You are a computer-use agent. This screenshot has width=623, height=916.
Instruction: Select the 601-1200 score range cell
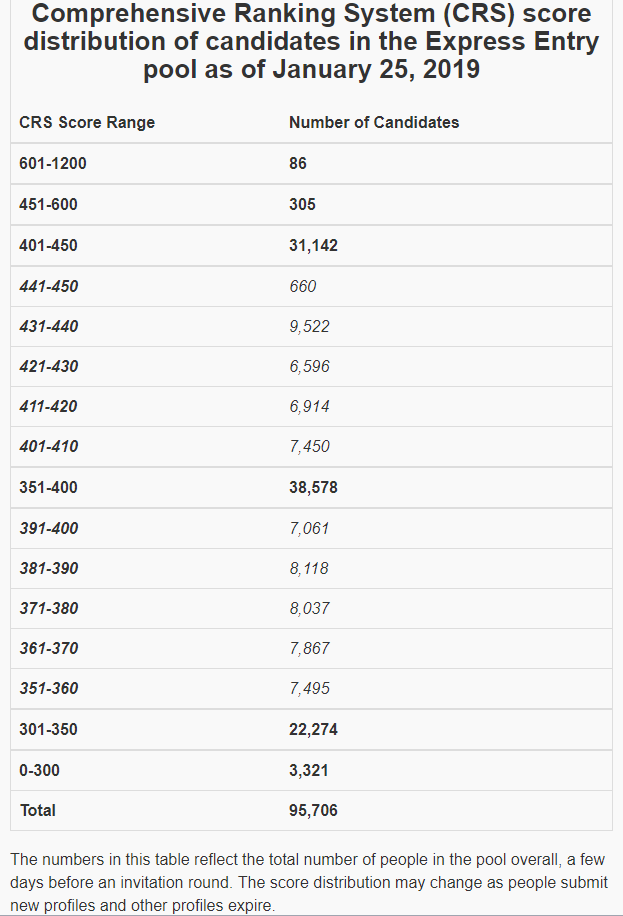(x=53, y=164)
